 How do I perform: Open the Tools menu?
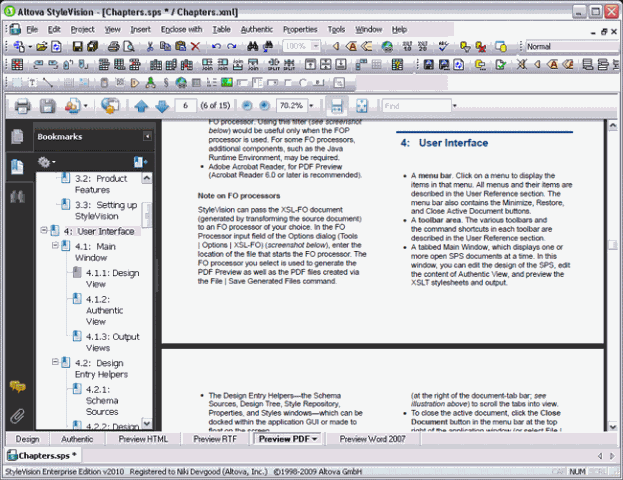(336, 29)
